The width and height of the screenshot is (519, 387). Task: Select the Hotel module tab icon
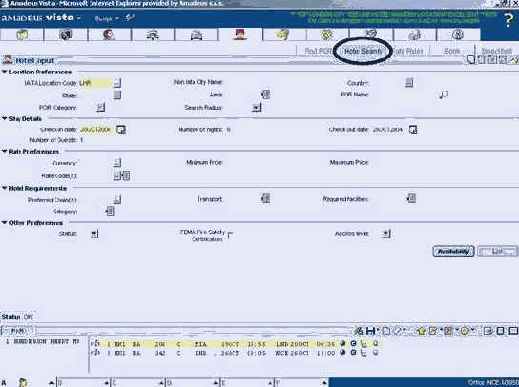[240, 35]
